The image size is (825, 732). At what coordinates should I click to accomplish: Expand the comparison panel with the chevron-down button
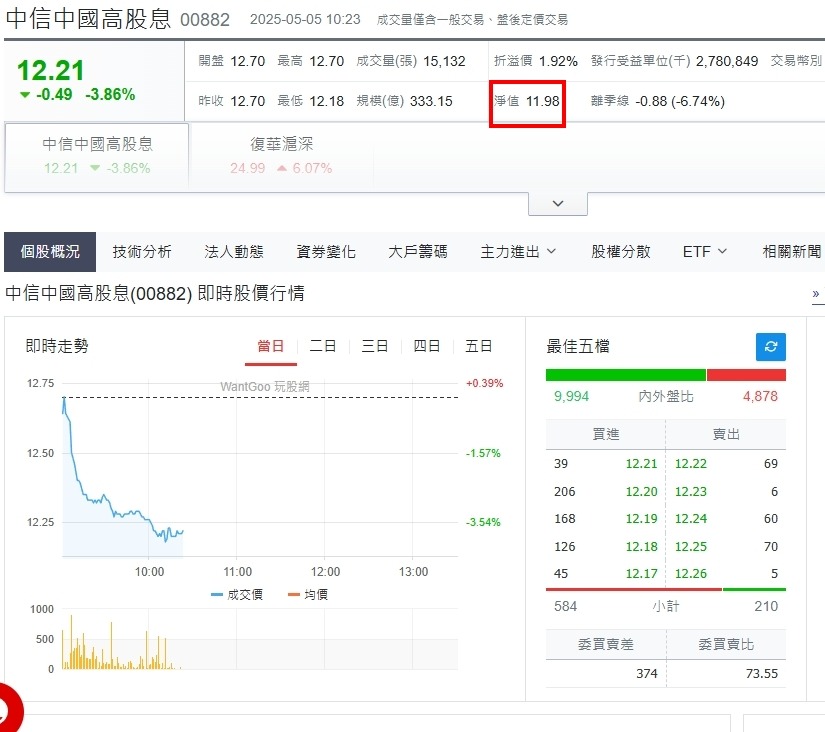point(558,204)
